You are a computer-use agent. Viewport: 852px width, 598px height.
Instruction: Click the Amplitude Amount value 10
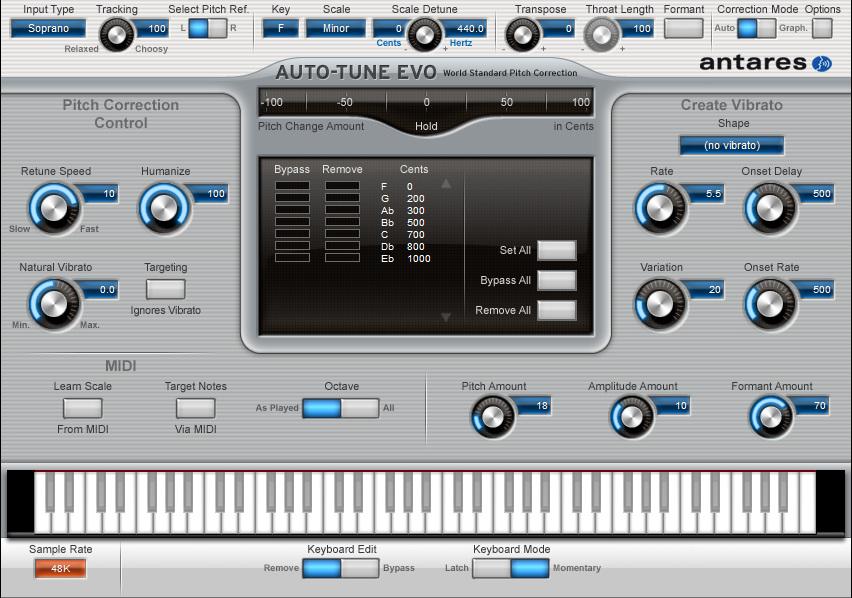(674, 406)
